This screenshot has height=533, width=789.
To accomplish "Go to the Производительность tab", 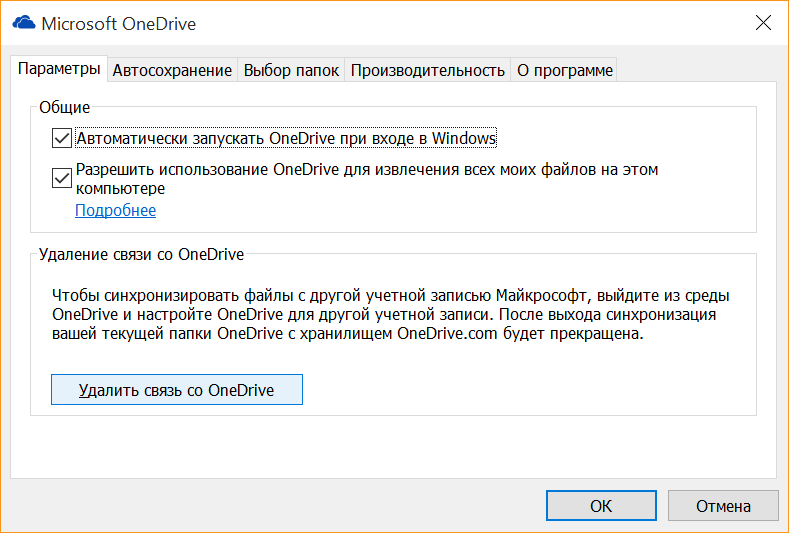I will [x=427, y=70].
